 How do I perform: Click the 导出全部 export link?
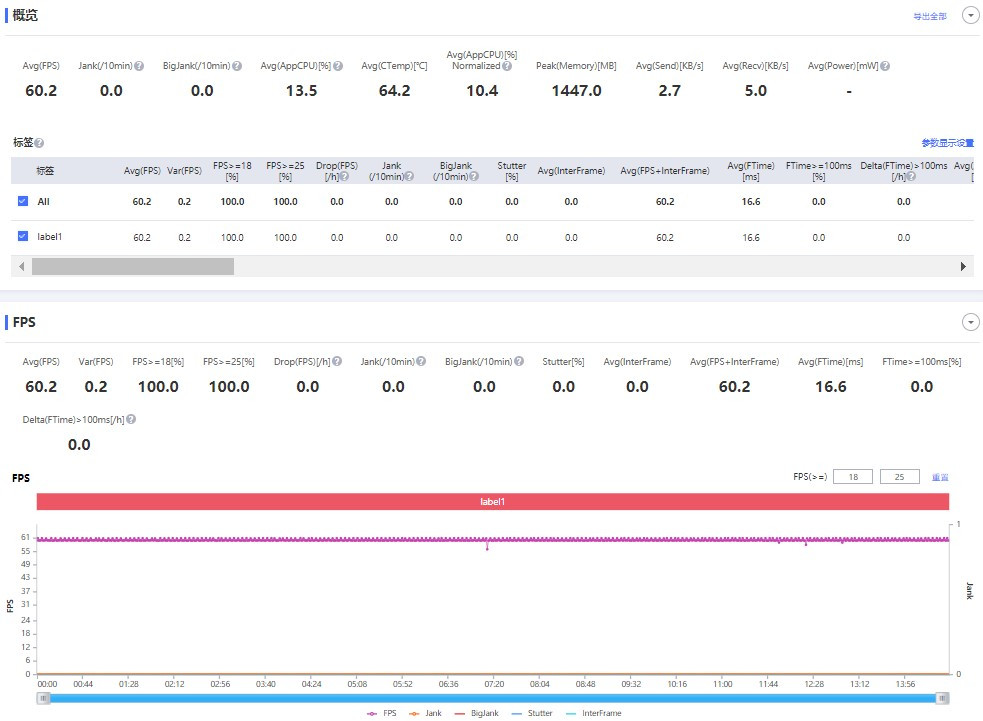929,17
